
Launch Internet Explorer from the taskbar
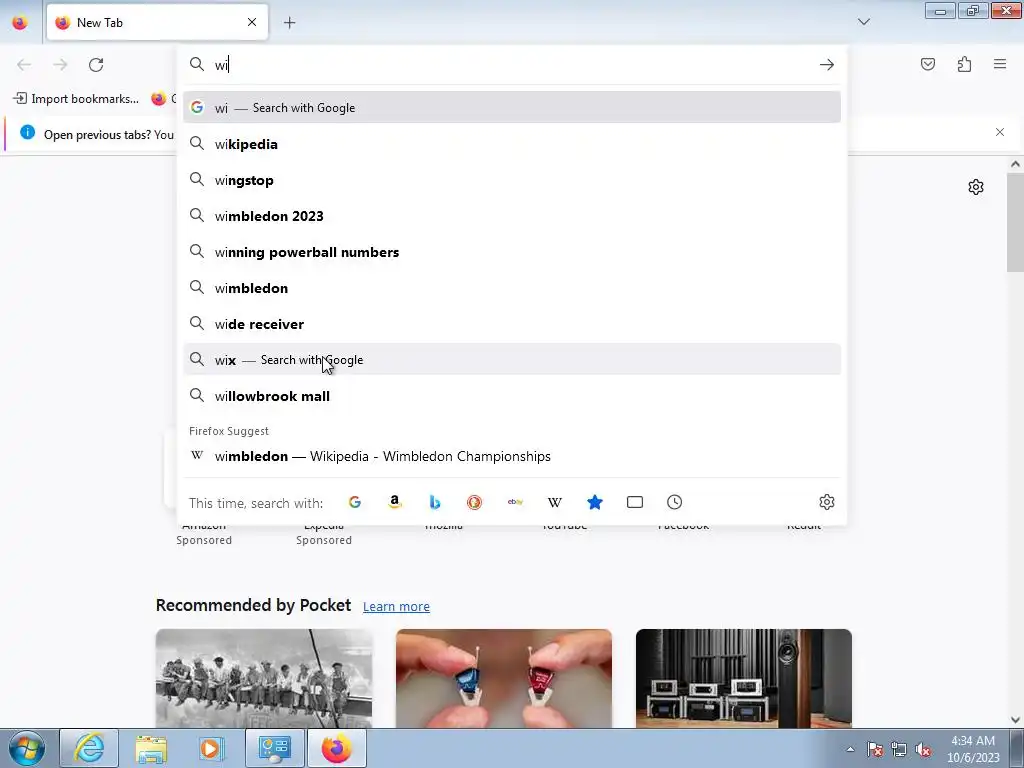tap(89, 748)
